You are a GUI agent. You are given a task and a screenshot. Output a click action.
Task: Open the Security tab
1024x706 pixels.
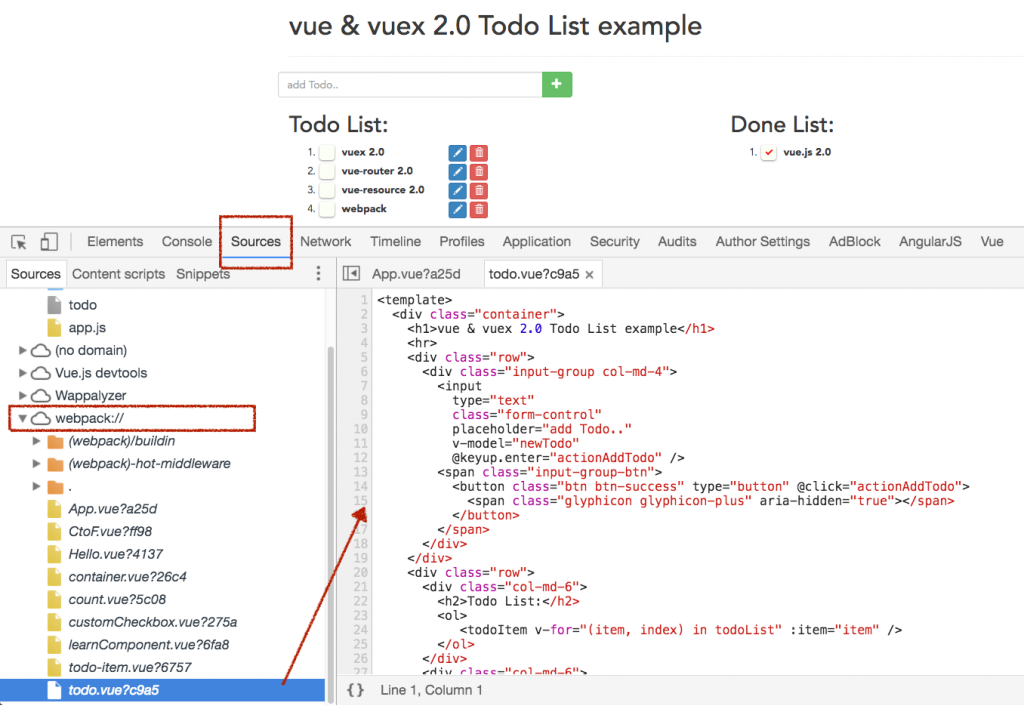click(615, 242)
